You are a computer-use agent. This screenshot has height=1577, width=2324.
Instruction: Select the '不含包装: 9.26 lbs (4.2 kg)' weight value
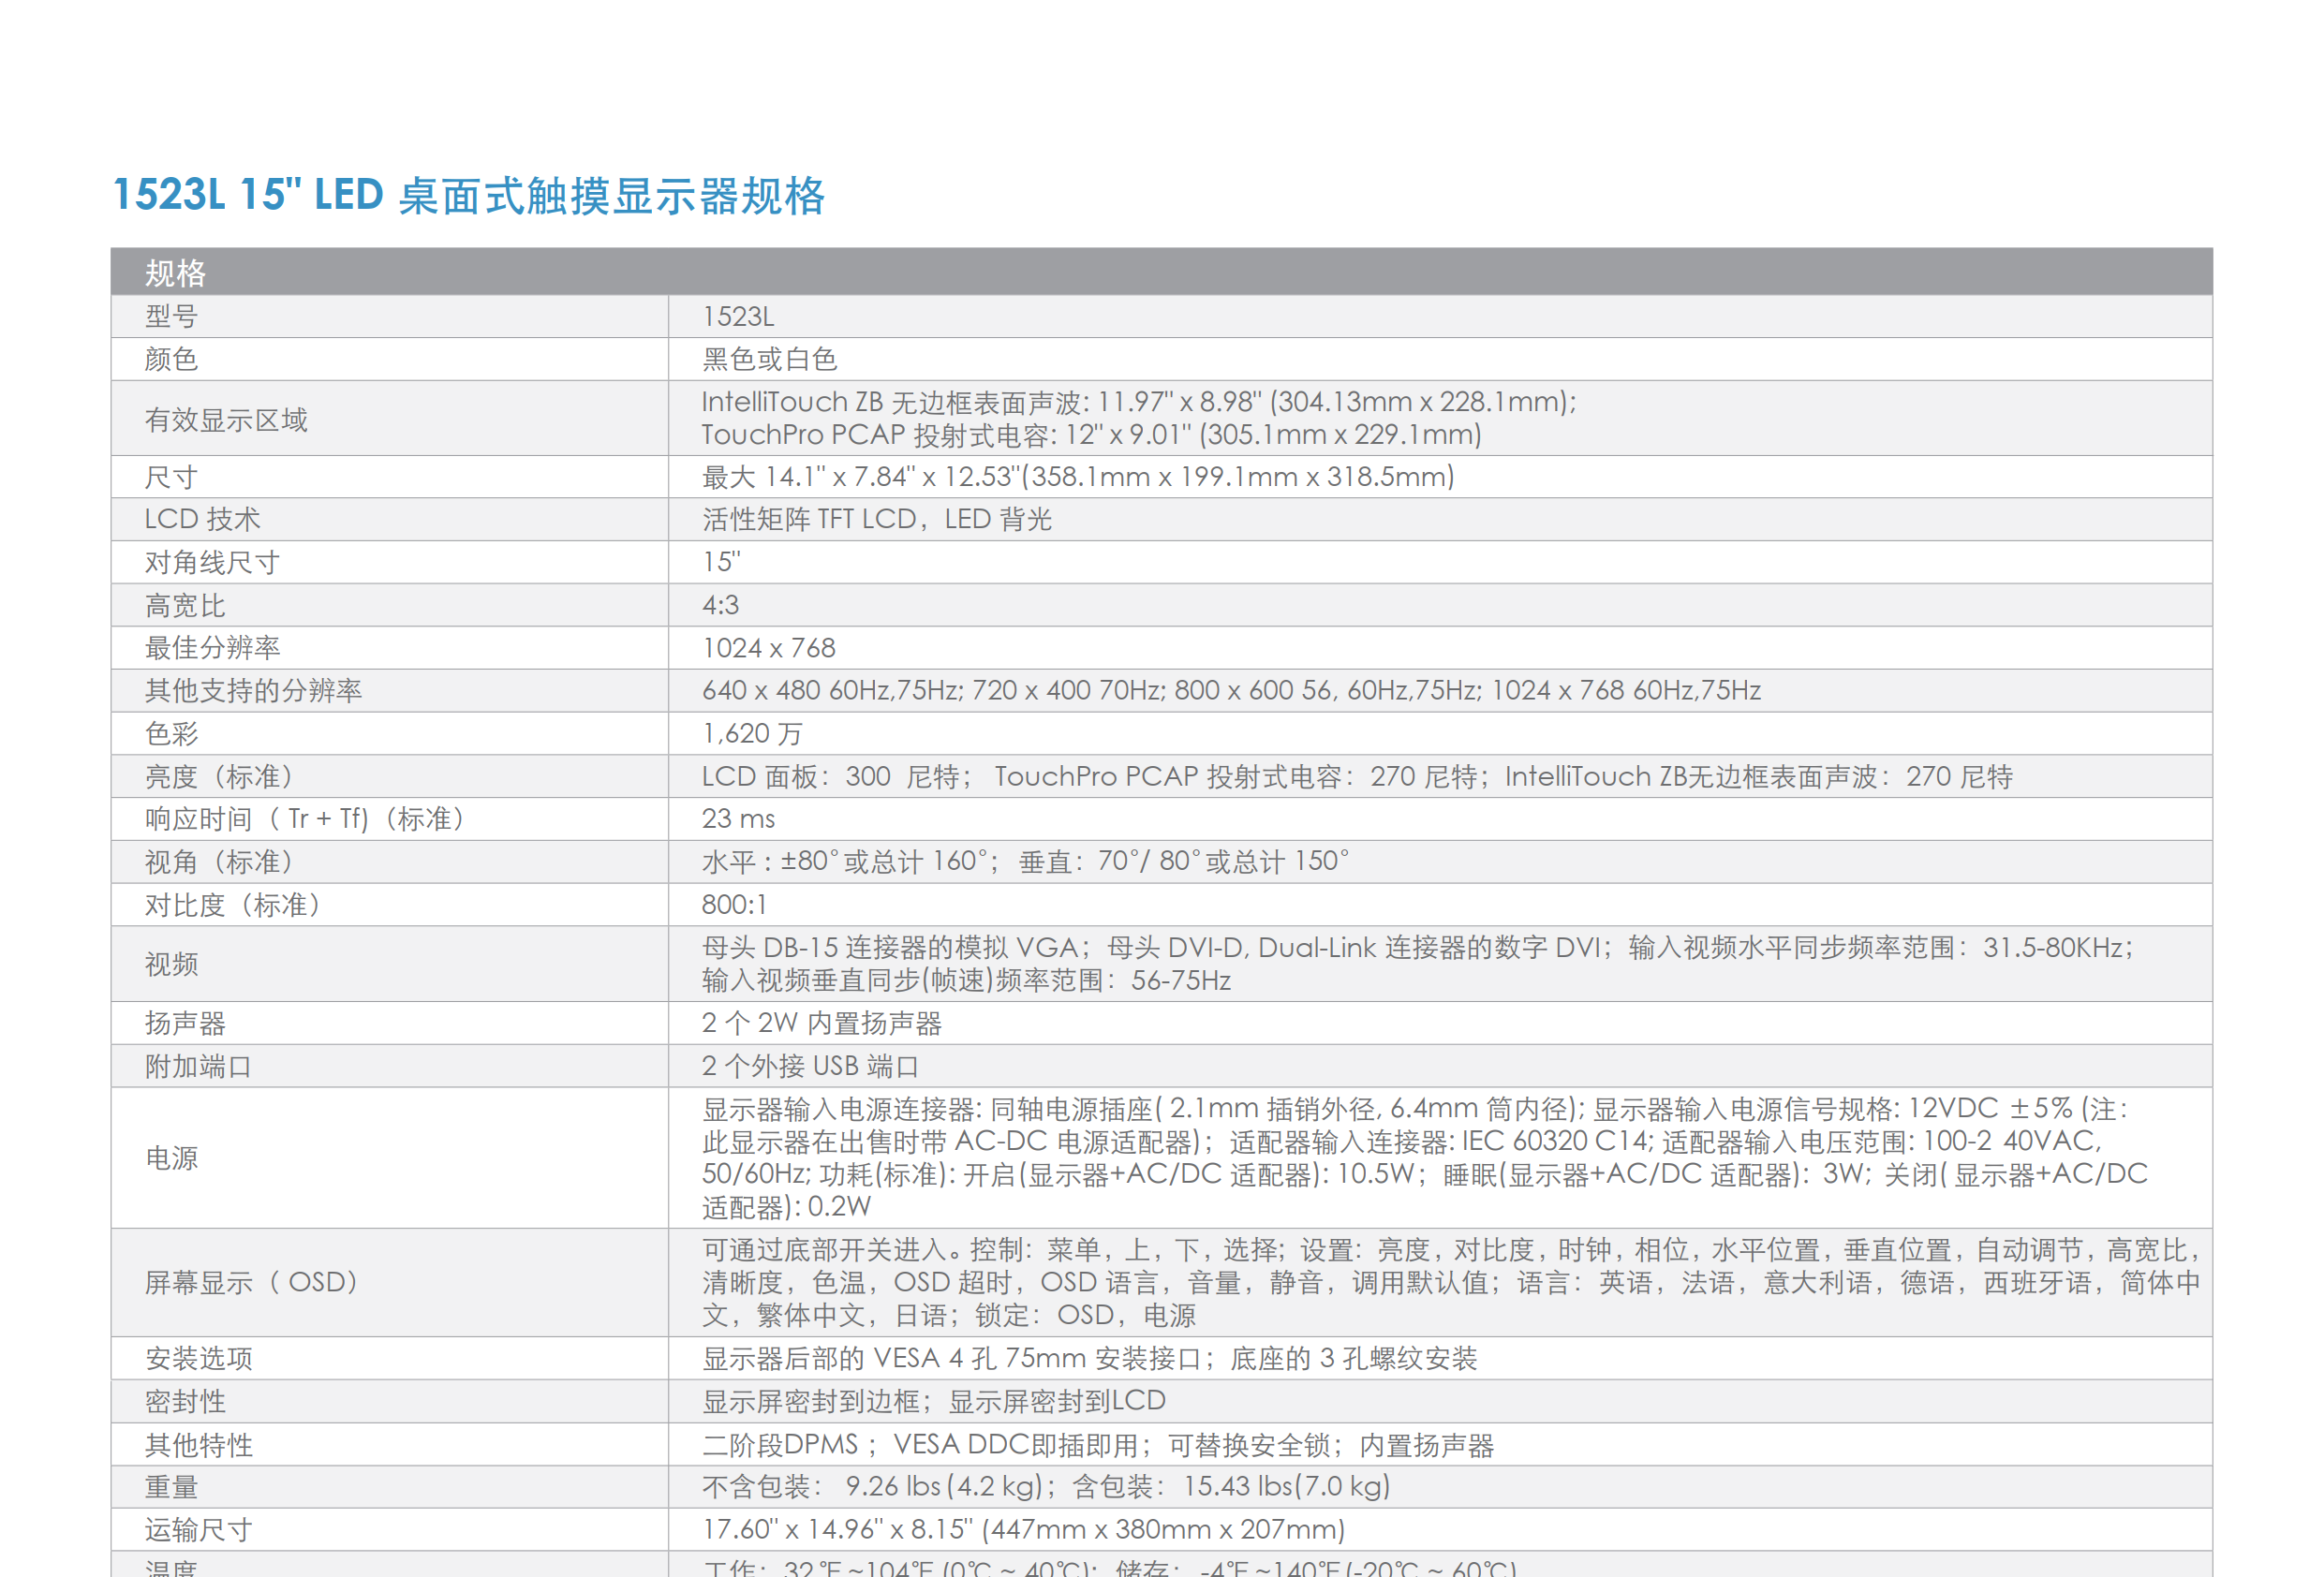[1046, 1487]
